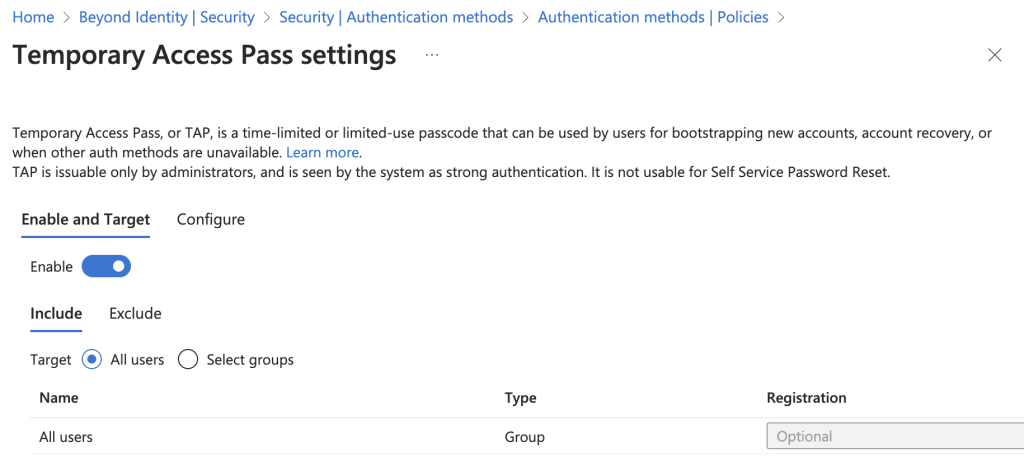The image size is (1024, 475).
Task: Open the Exclude tab
Action: 135,313
